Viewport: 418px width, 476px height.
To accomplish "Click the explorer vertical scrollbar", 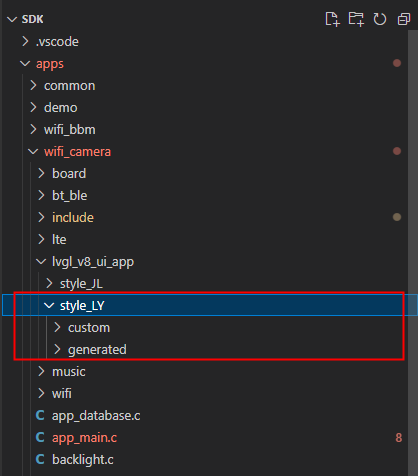I will click(413, 253).
